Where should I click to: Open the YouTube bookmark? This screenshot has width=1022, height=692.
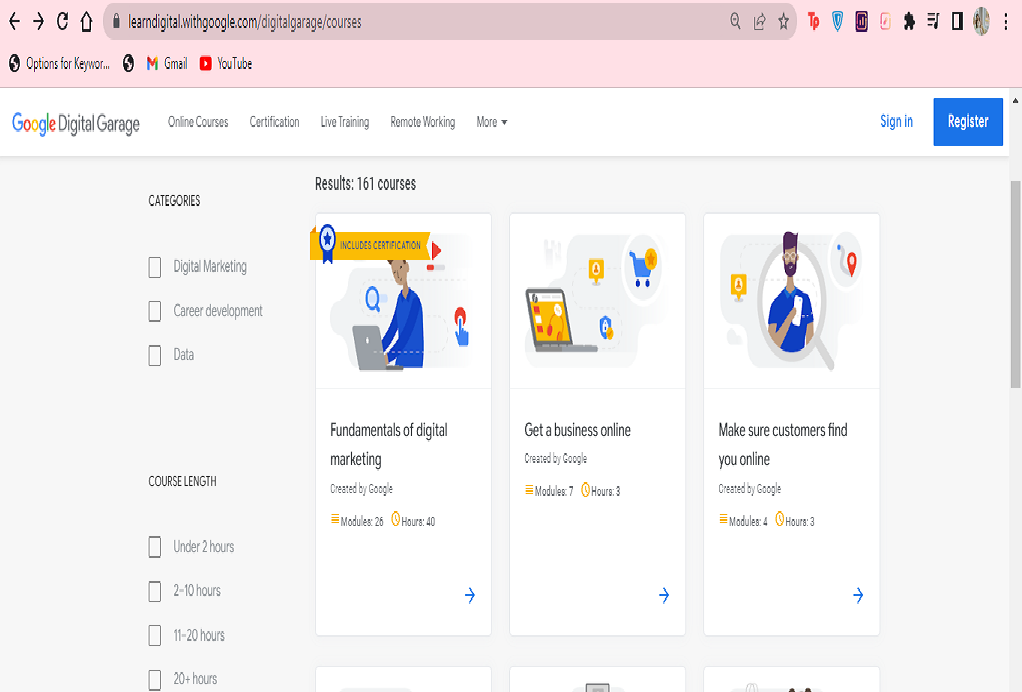[226, 63]
